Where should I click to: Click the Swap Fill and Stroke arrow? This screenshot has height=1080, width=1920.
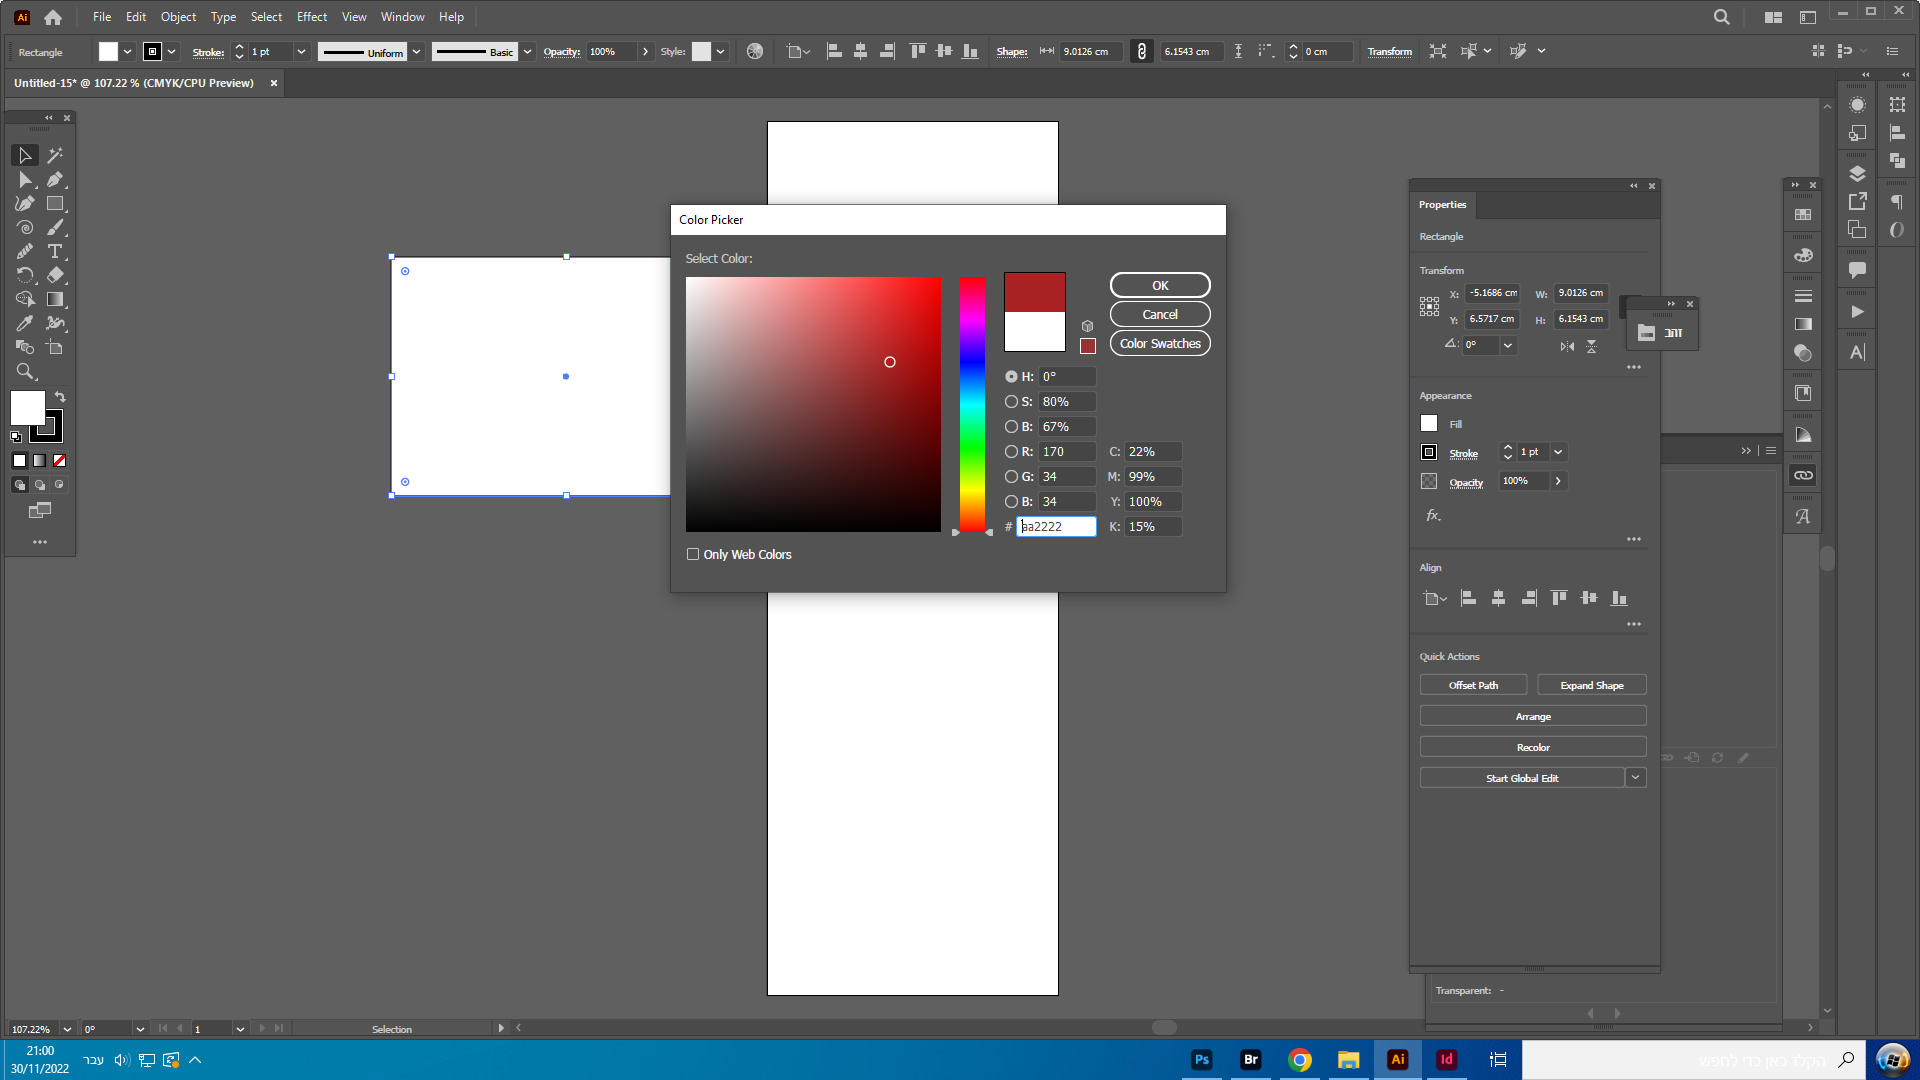[x=60, y=397]
